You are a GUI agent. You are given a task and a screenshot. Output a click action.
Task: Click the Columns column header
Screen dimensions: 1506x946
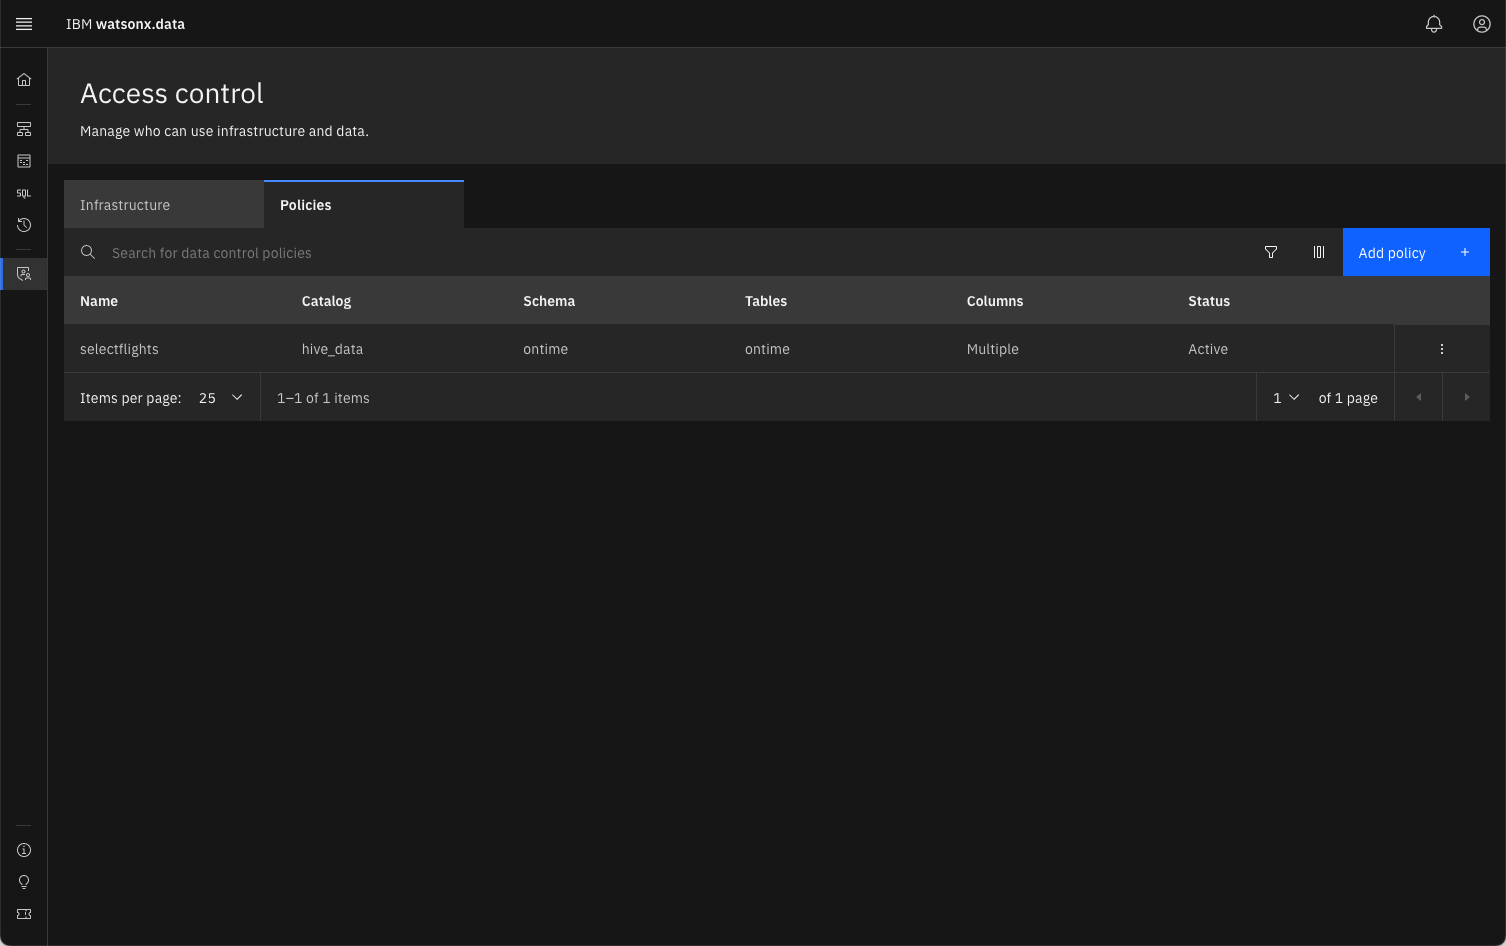click(995, 301)
